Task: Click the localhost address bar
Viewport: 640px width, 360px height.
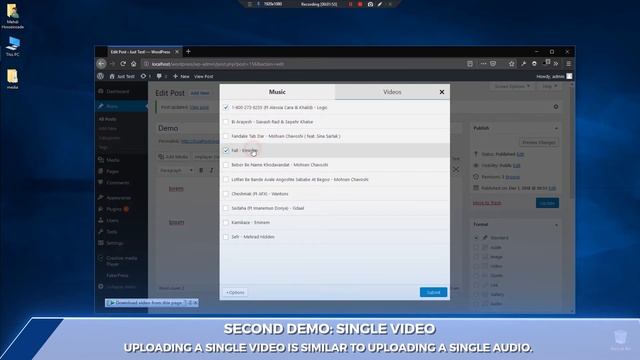Action: tap(302, 64)
